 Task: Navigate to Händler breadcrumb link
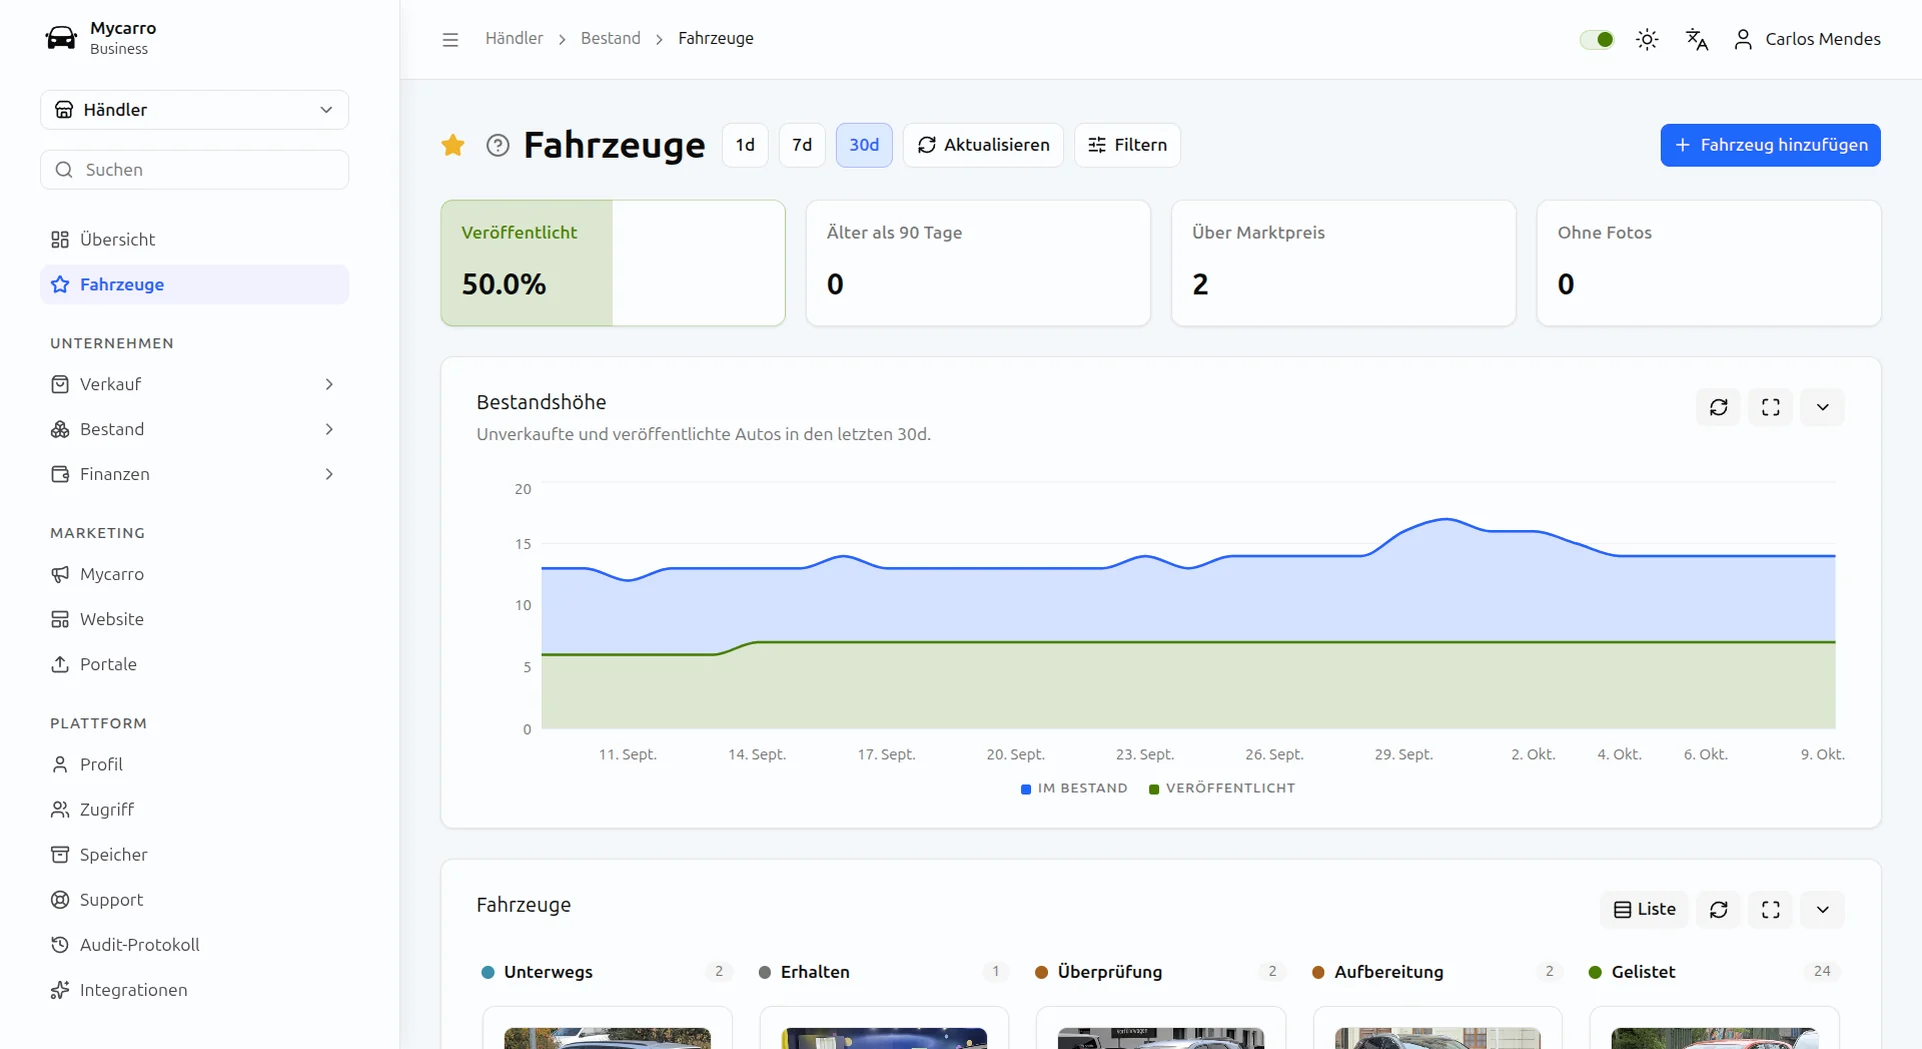coord(514,38)
